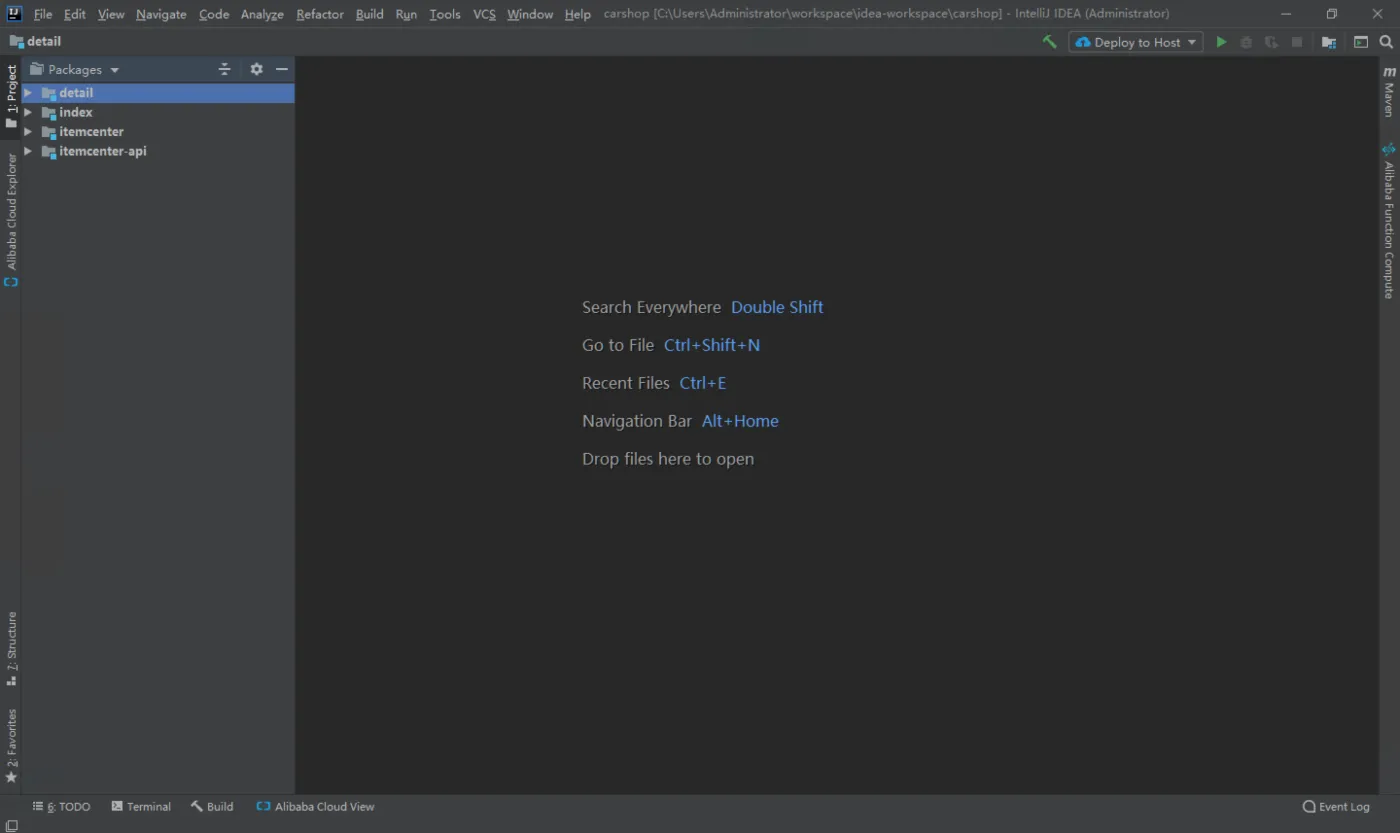
Task: Open the Alibaba Function Compute side tab
Action: click(x=1389, y=220)
